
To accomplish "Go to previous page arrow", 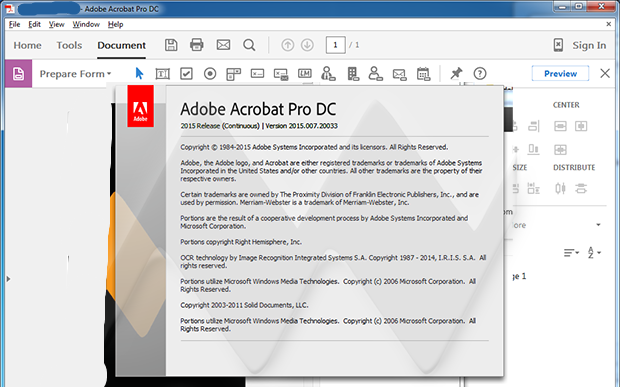I will (287, 45).
